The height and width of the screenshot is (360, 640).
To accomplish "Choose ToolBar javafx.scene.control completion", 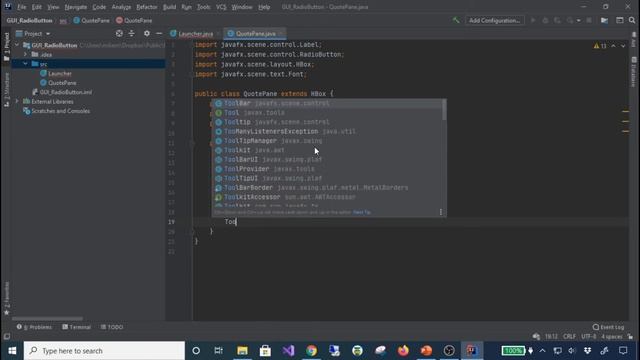I will tap(327, 104).
